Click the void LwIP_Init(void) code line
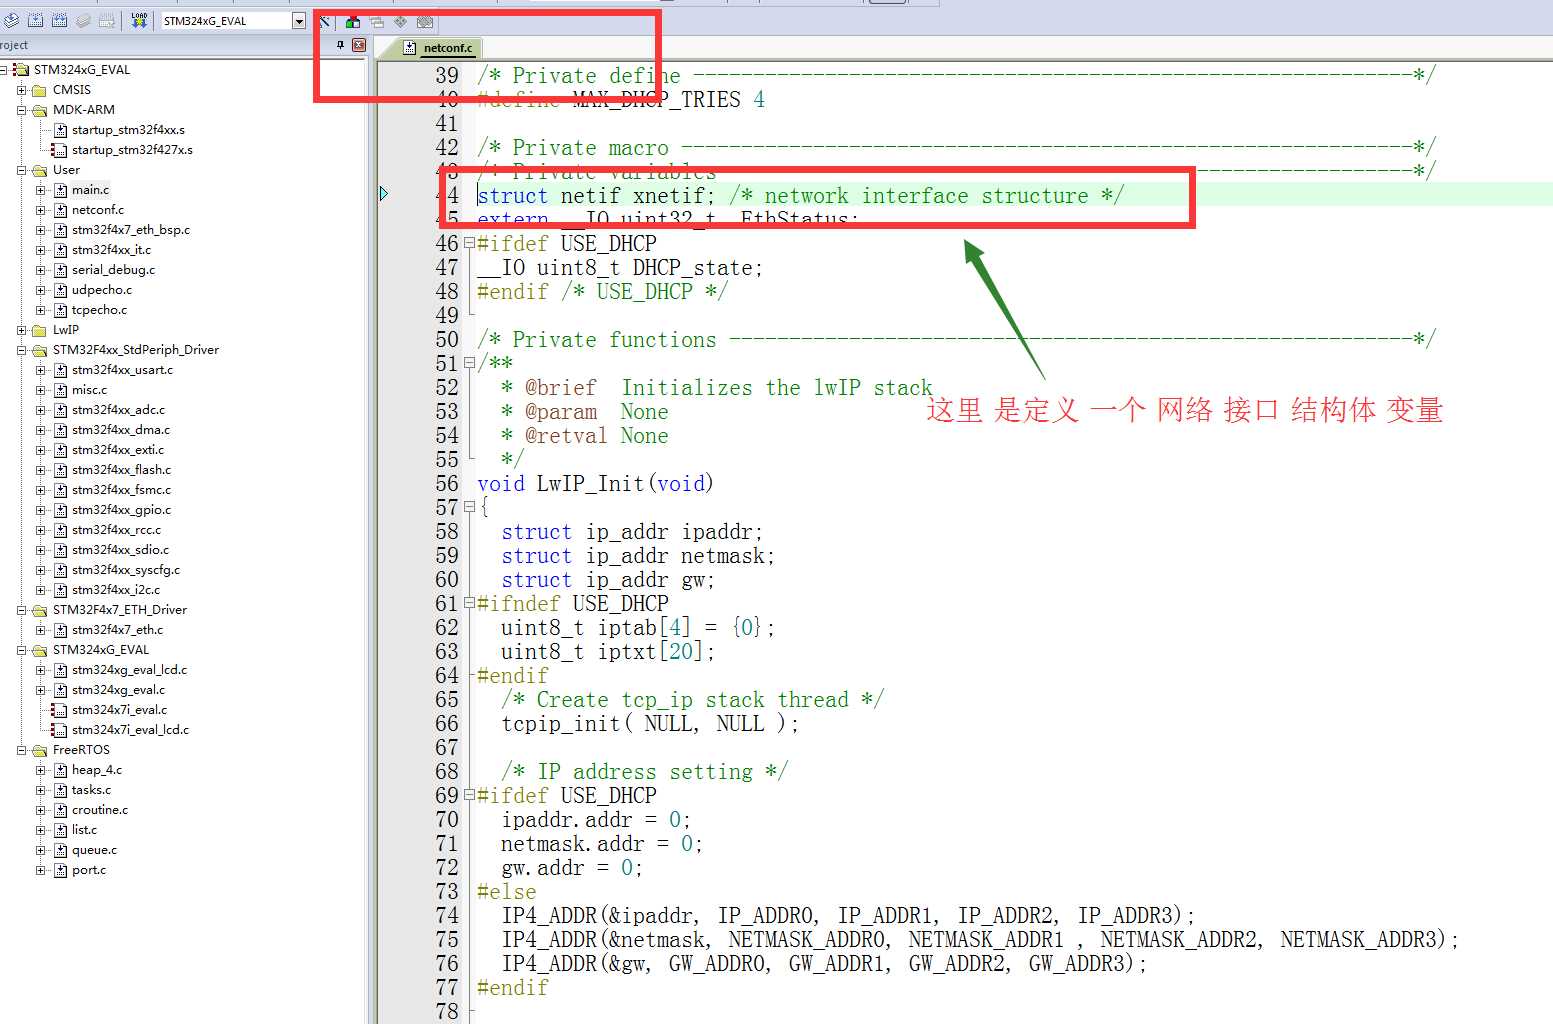The image size is (1553, 1024). pyautogui.click(x=595, y=484)
